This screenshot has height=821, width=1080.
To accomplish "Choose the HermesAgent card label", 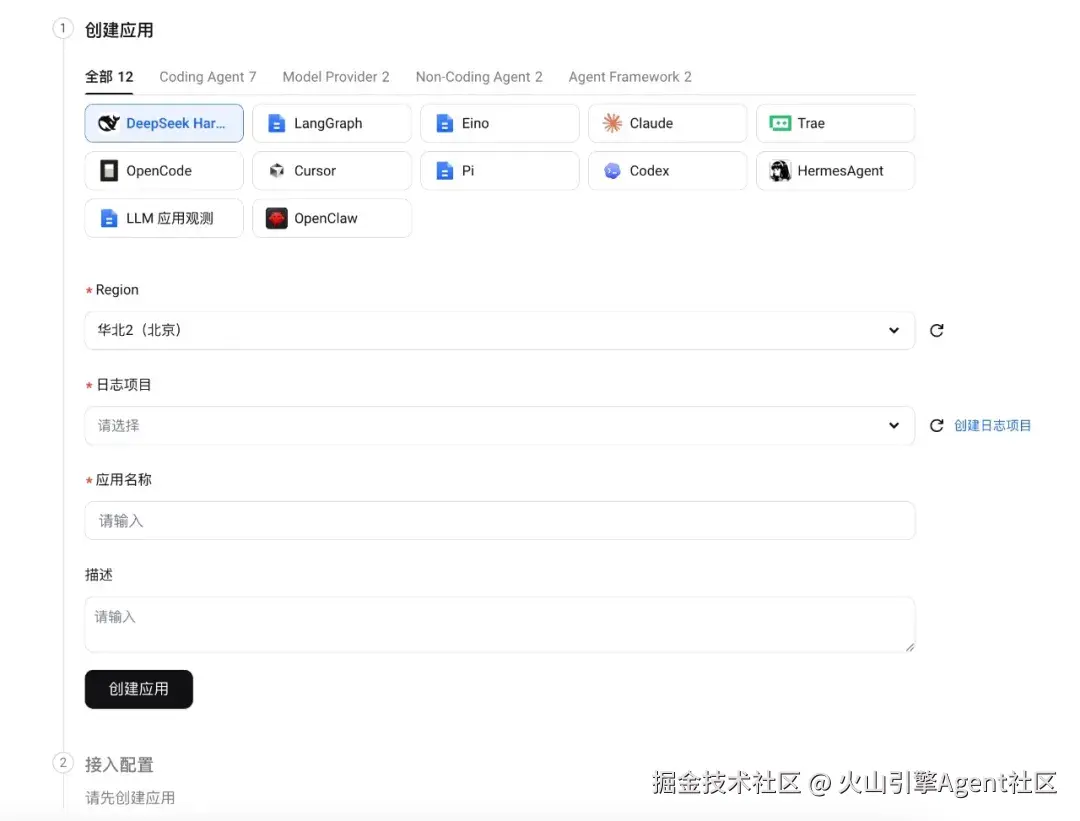I will pos(840,171).
